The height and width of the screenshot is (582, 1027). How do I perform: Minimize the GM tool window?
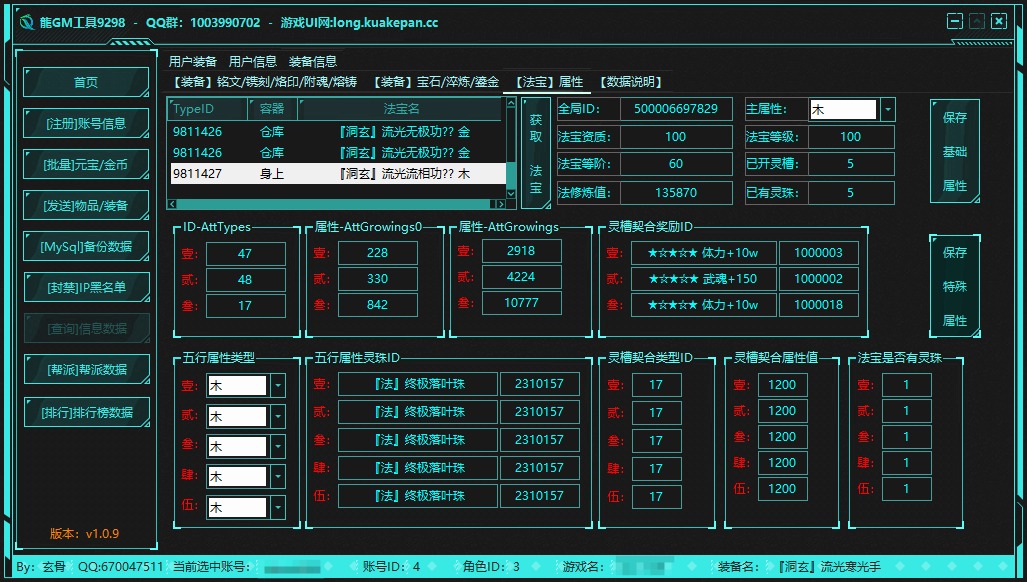coord(955,21)
